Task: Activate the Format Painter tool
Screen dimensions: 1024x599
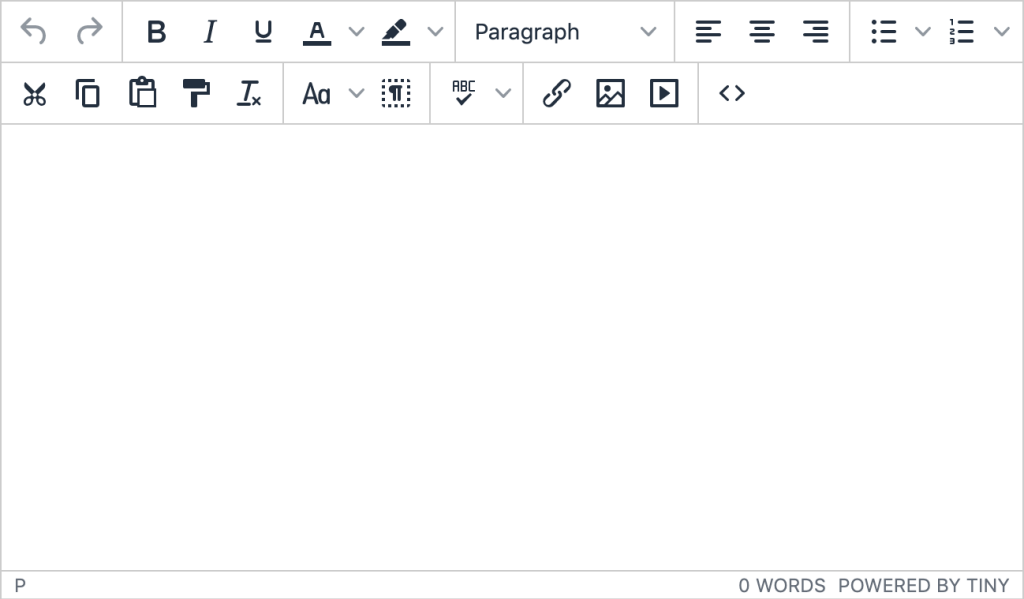Action: point(196,94)
